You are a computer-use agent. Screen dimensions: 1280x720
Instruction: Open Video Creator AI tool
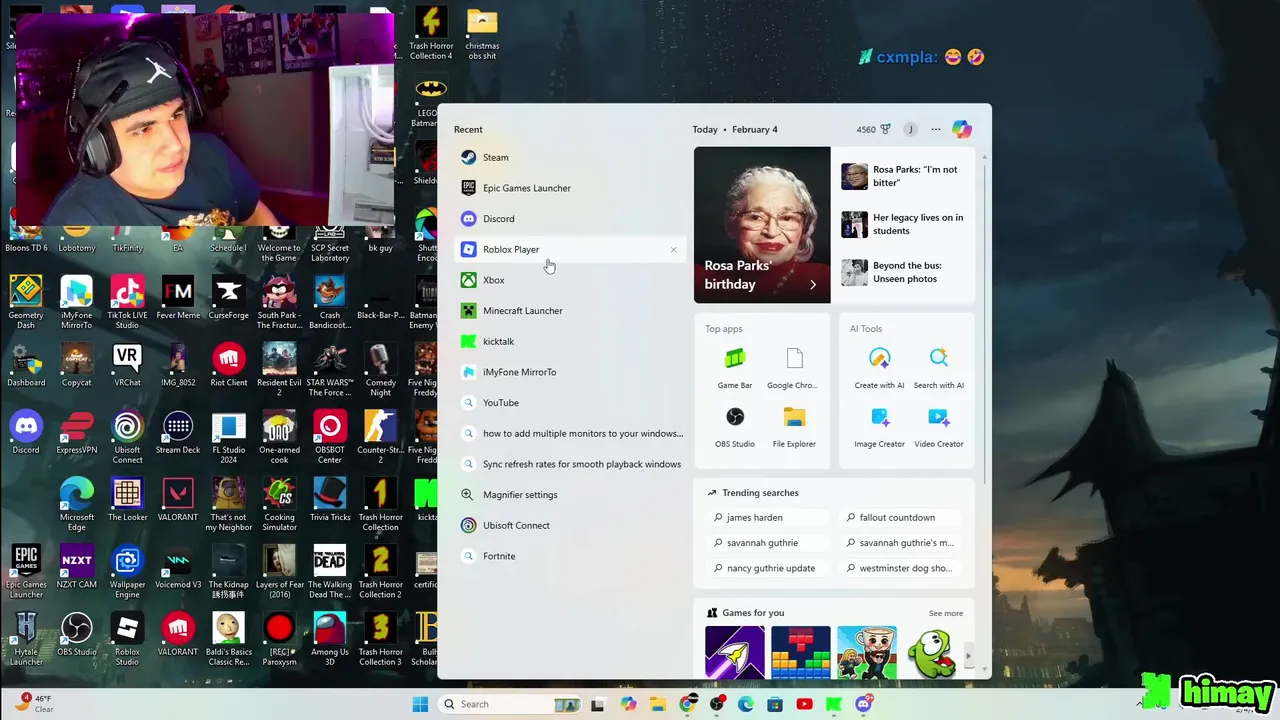939,427
